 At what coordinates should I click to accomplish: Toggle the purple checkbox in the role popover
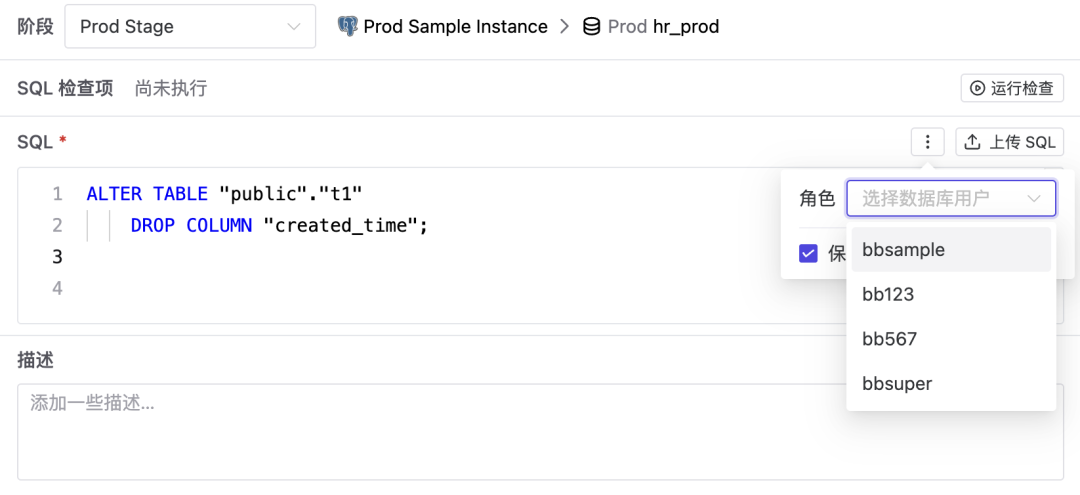click(809, 253)
